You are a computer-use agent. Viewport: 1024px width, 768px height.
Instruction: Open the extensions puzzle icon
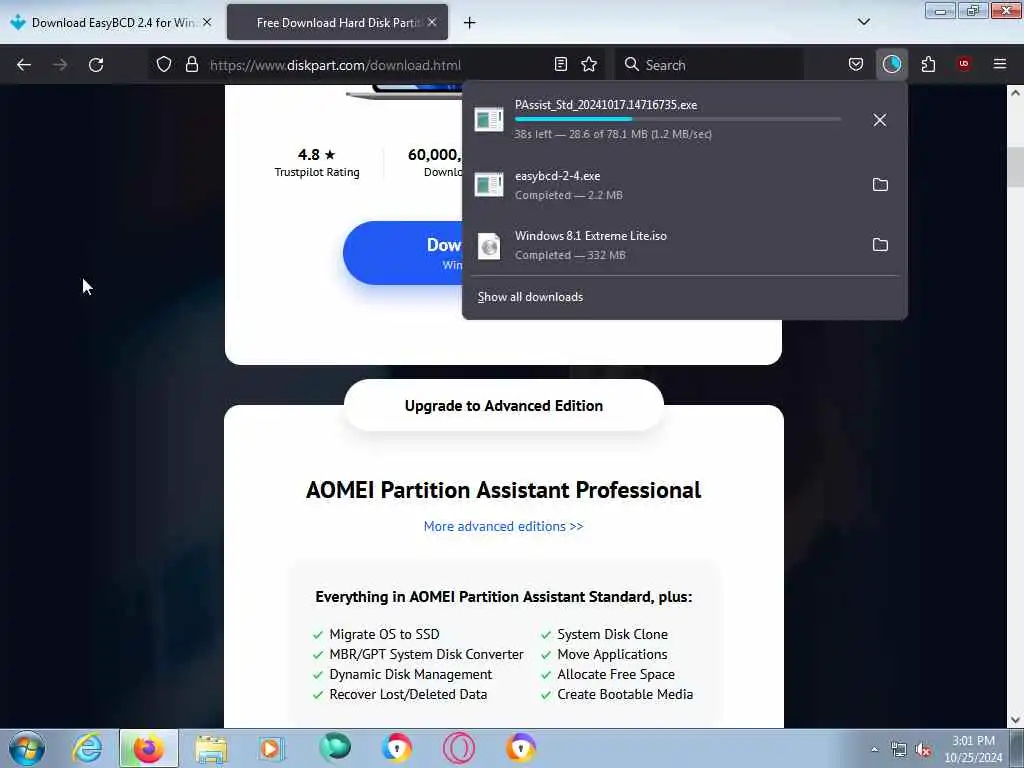click(x=928, y=64)
